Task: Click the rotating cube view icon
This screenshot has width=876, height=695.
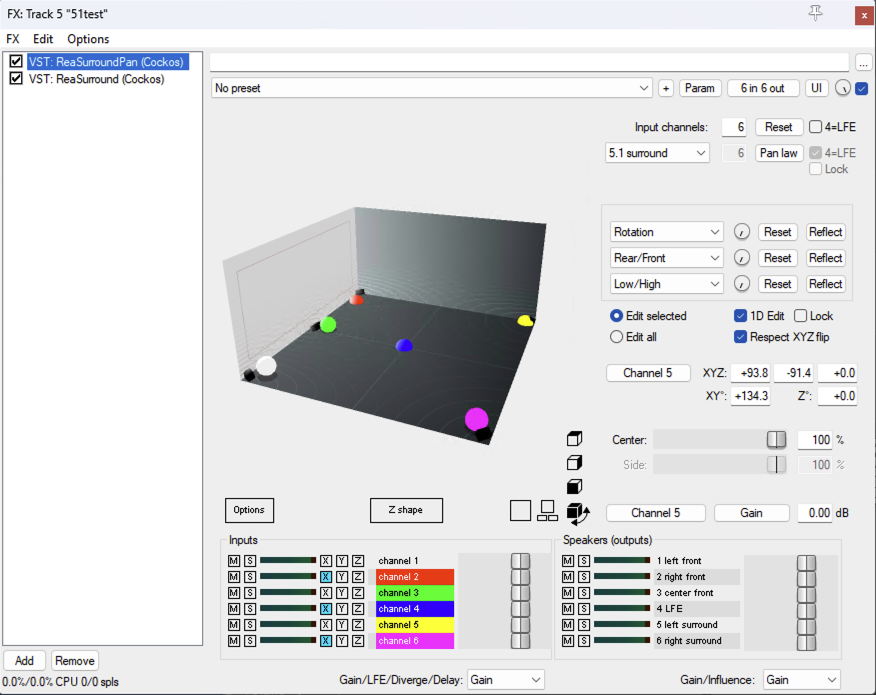Action: (x=575, y=513)
